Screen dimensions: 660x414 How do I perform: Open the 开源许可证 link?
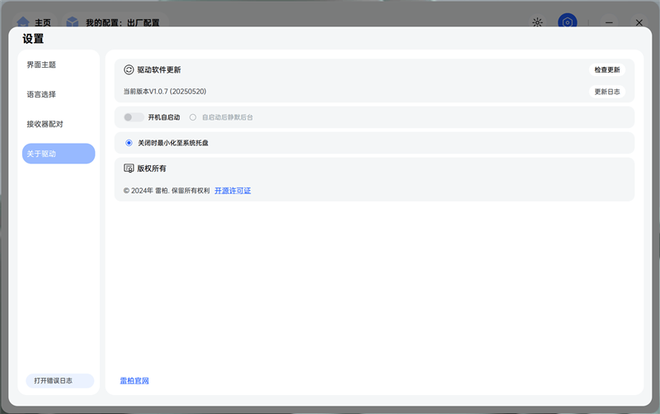click(232, 190)
